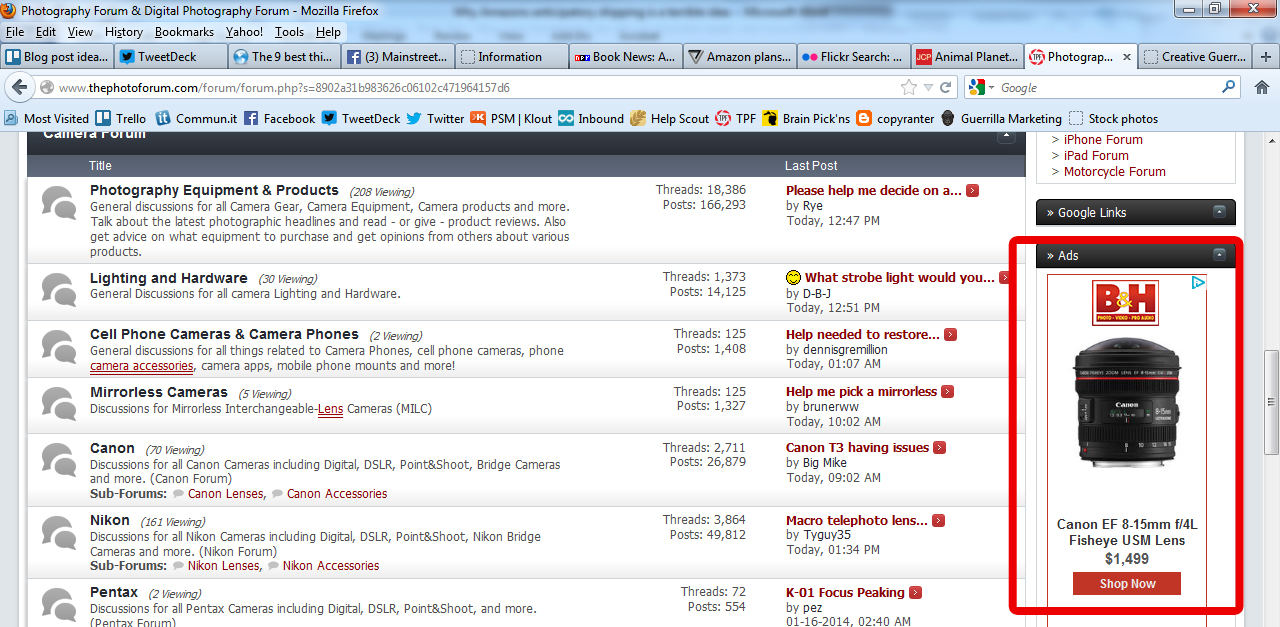The image size is (1280, 627).
Task: Open the TPF bookmark
Action: click(736, 118)
